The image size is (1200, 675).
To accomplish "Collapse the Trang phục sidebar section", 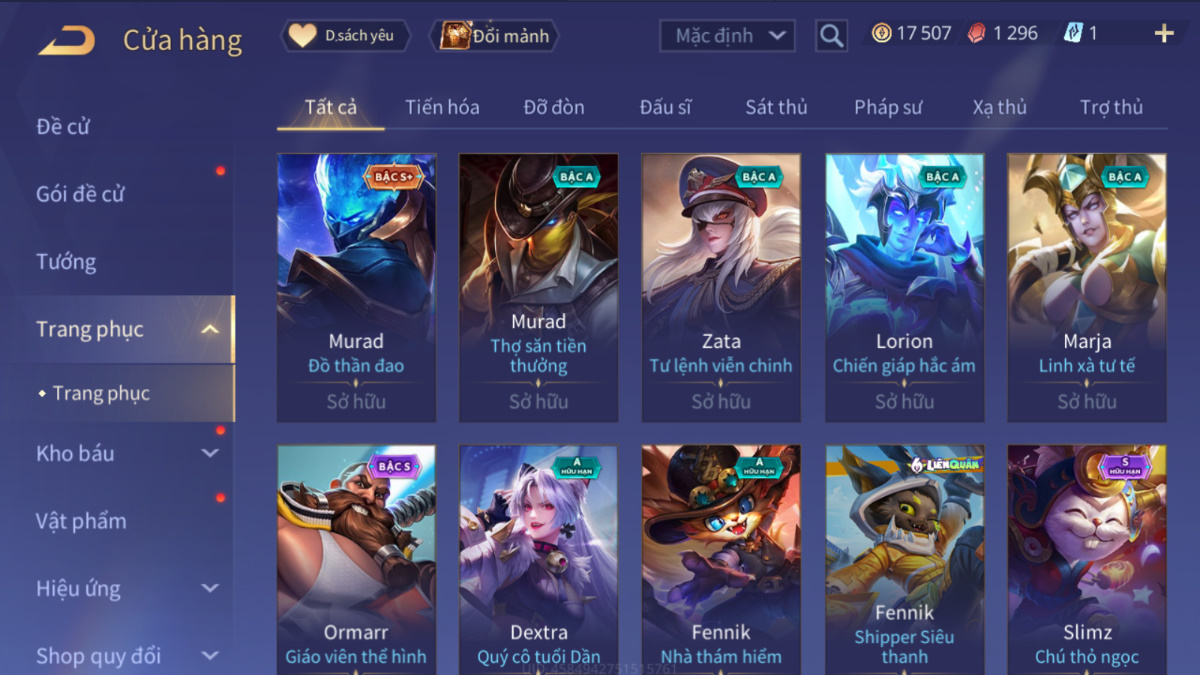I will [210, 329].
